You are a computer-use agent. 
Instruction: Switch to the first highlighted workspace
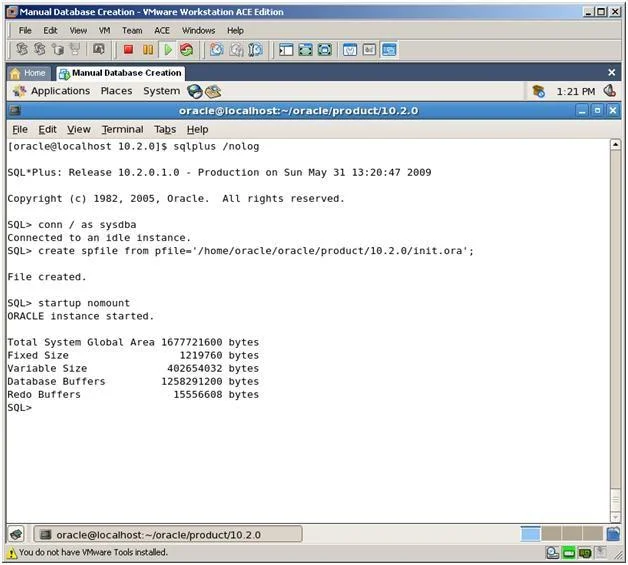(530, 534)
